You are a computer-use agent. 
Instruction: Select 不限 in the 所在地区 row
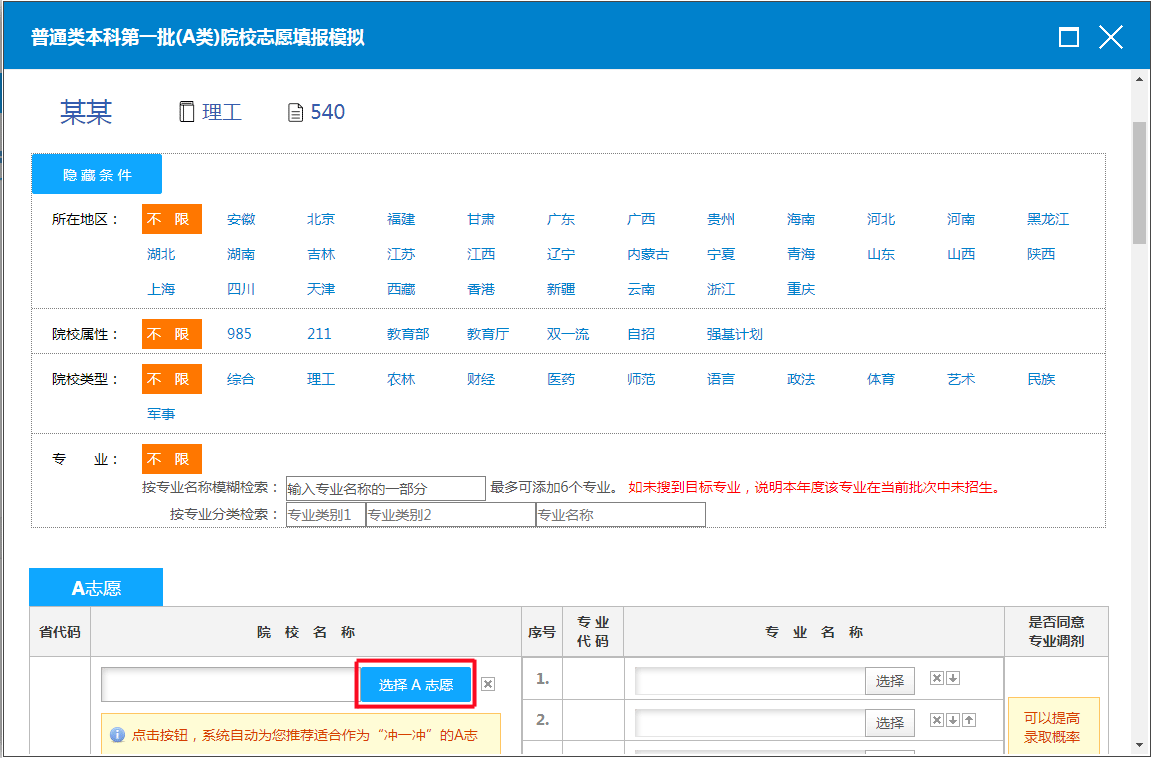pyautogui.click(x=171, y=219)
